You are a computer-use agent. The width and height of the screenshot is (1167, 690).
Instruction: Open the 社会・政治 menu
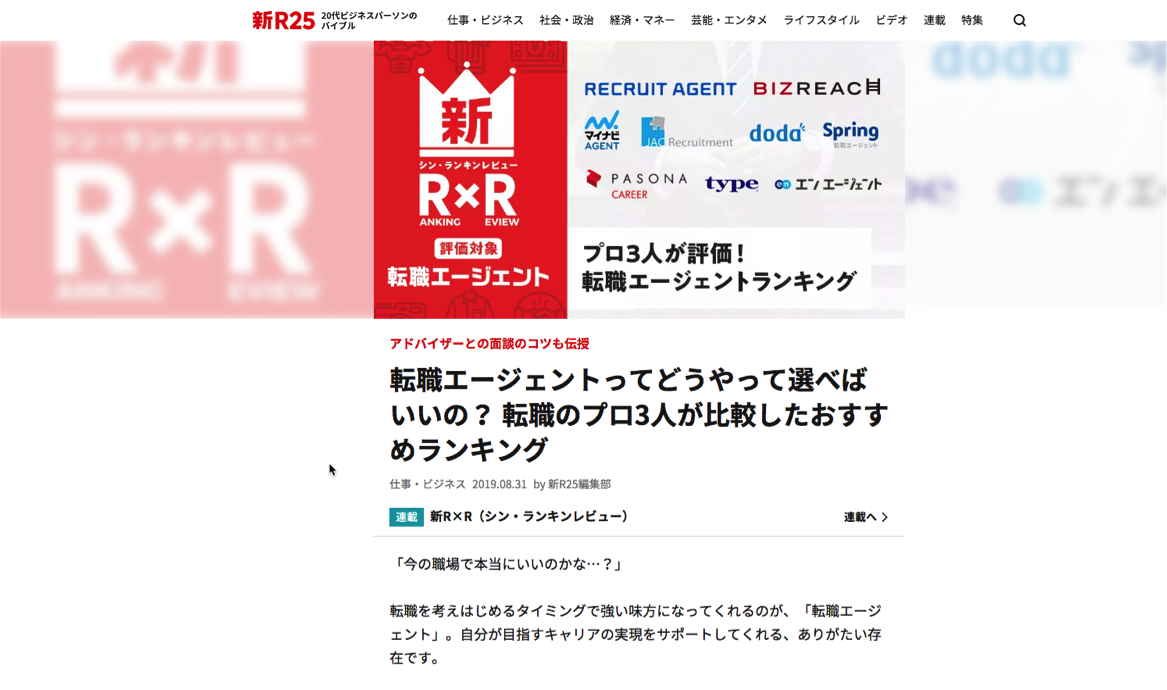tap(566, 20)
